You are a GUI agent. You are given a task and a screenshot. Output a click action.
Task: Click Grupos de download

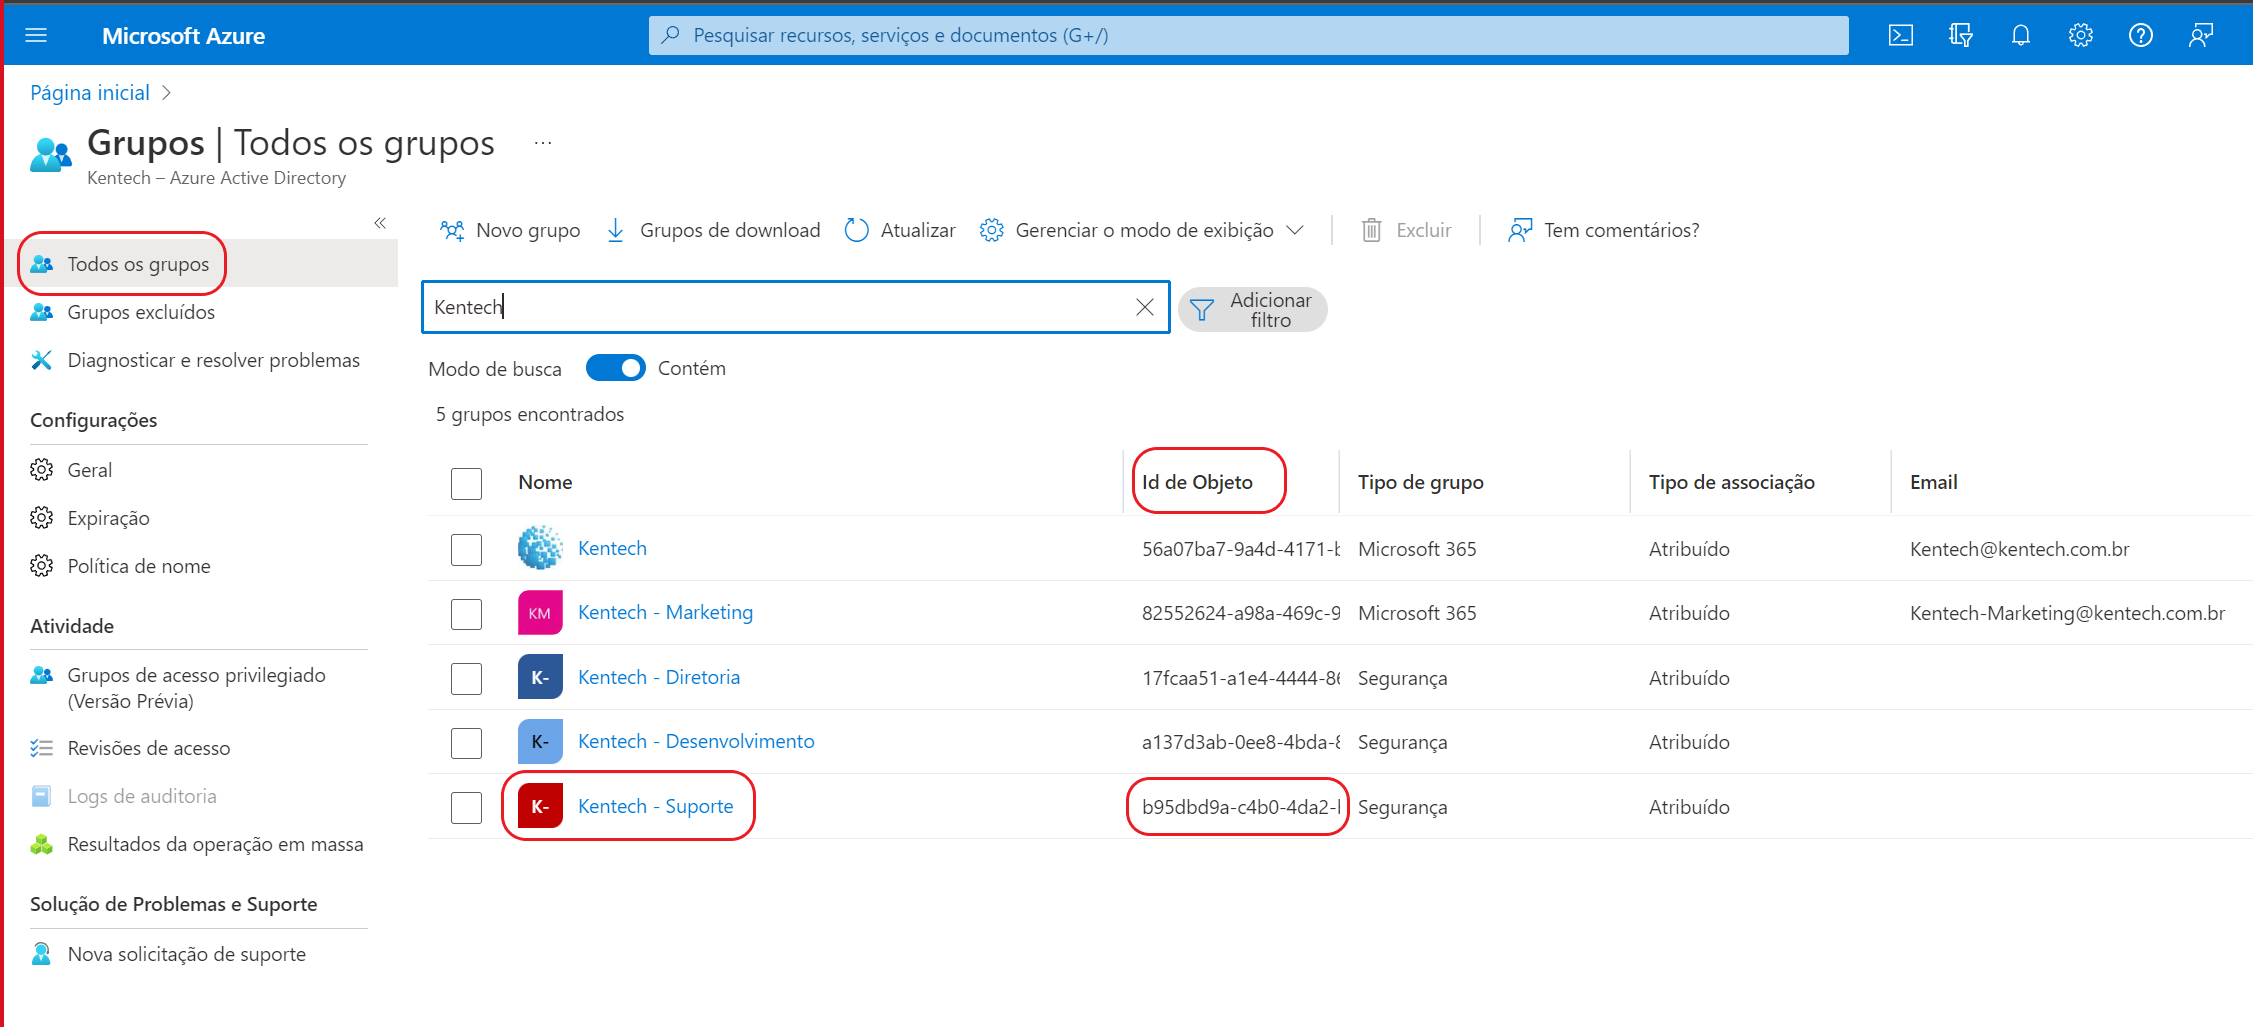tap(713, 231)
